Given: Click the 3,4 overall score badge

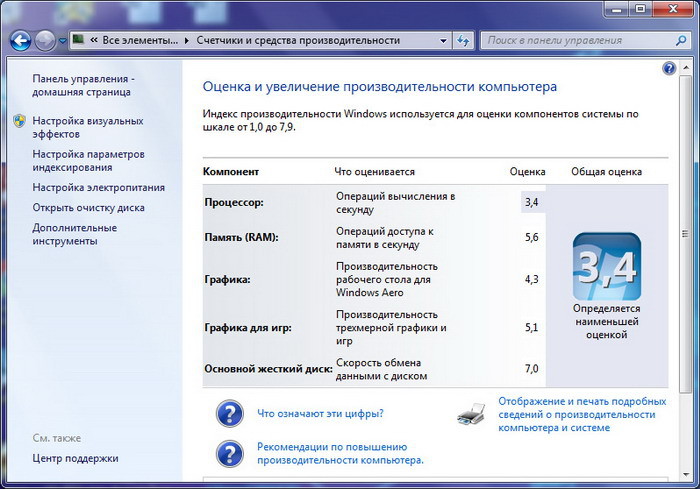Looking at the screenshot, I should tap(606, 266).
